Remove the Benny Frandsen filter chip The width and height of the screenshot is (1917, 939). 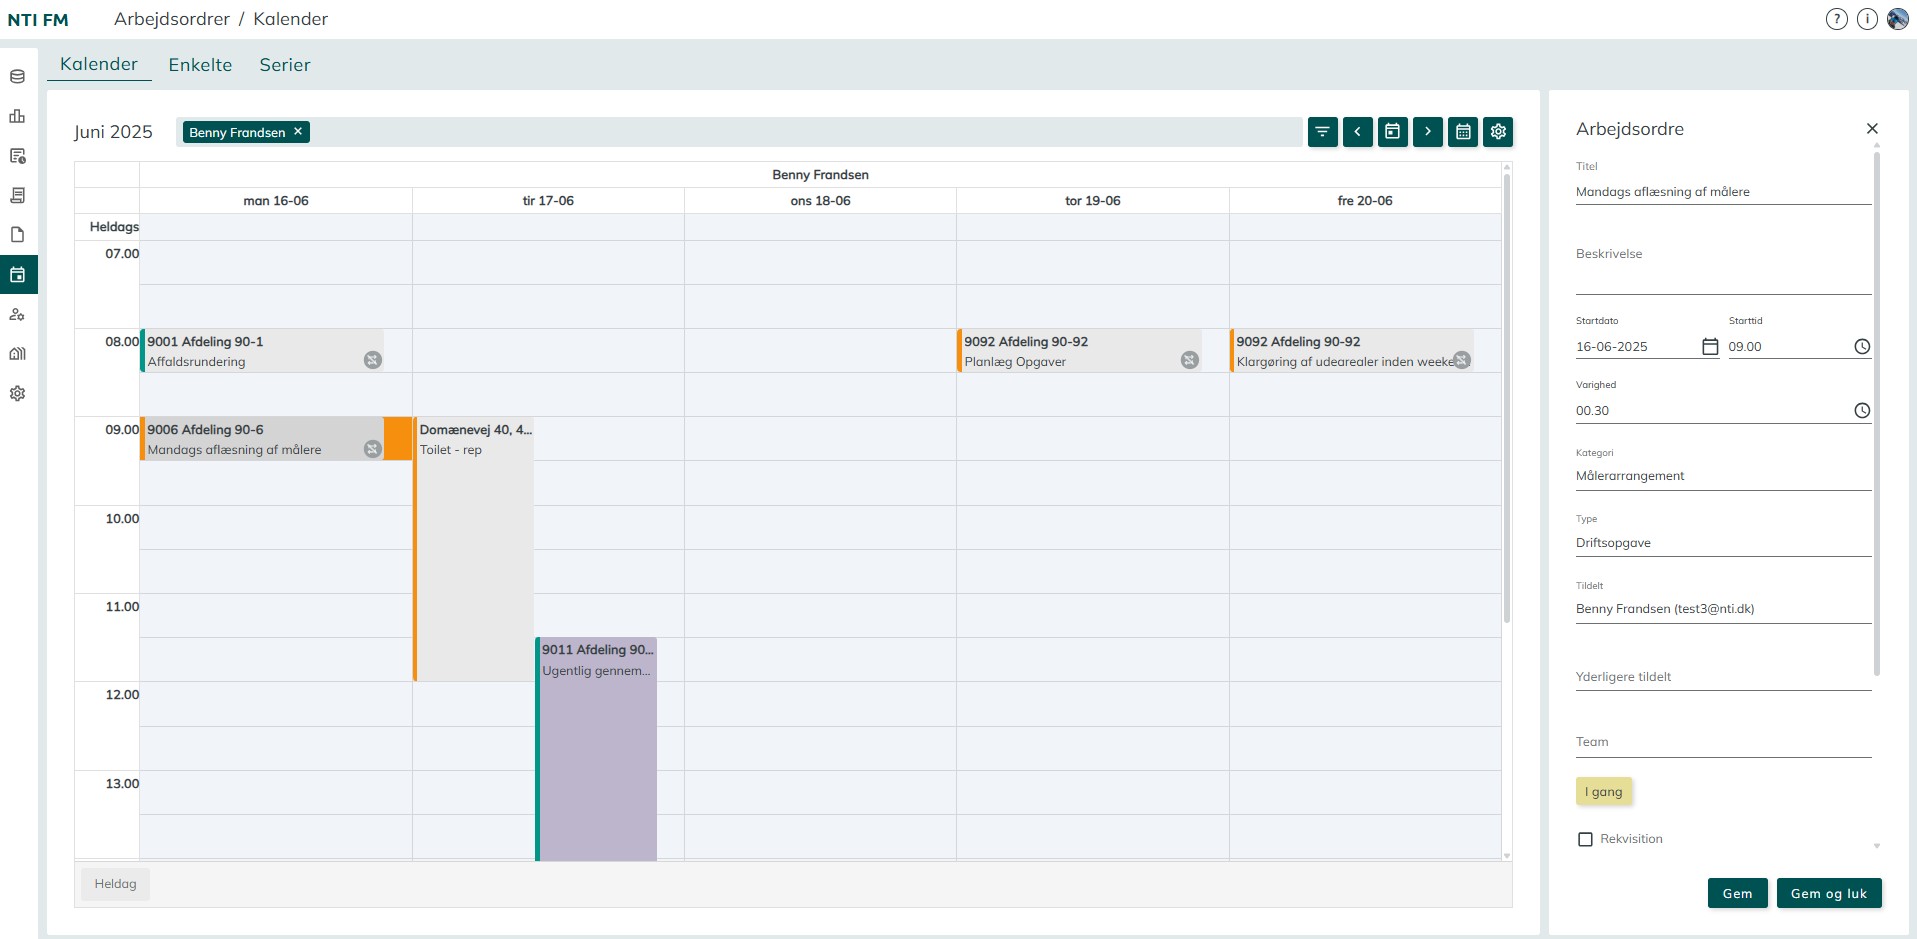(x=298, y=132)
